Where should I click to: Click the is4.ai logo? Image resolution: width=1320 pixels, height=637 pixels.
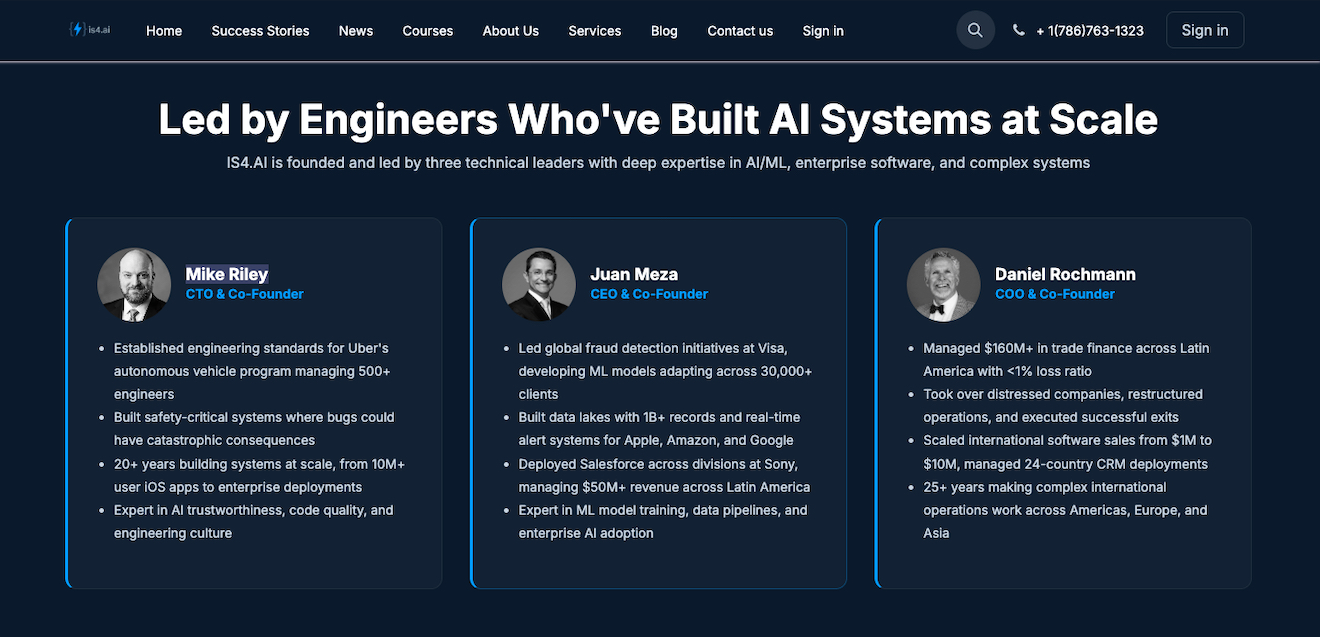(x=90, y=30)
